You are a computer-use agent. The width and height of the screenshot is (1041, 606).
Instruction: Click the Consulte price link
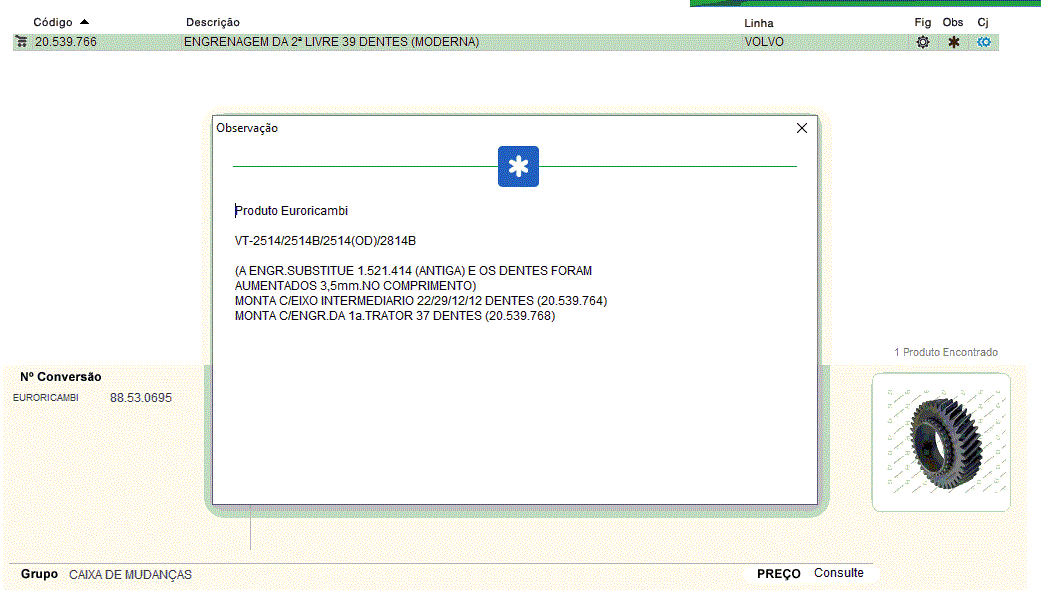(x=838, y=573)
